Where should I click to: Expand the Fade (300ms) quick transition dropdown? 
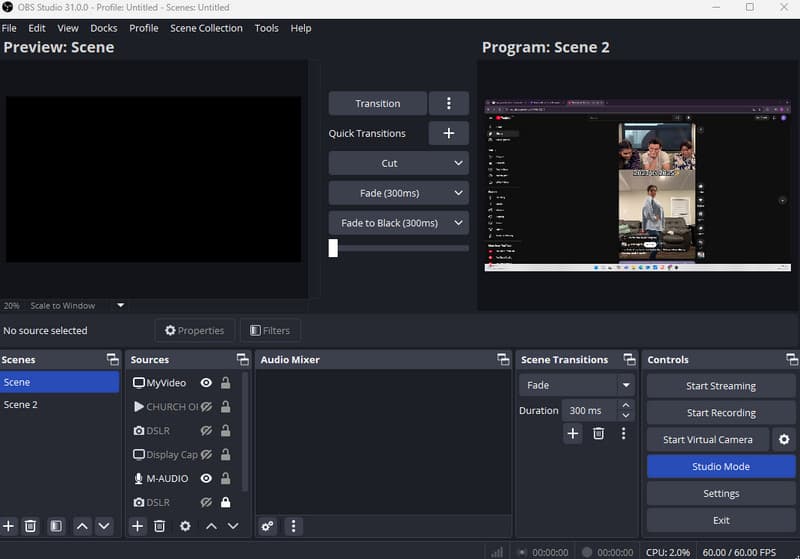click(x=458, y=193)
